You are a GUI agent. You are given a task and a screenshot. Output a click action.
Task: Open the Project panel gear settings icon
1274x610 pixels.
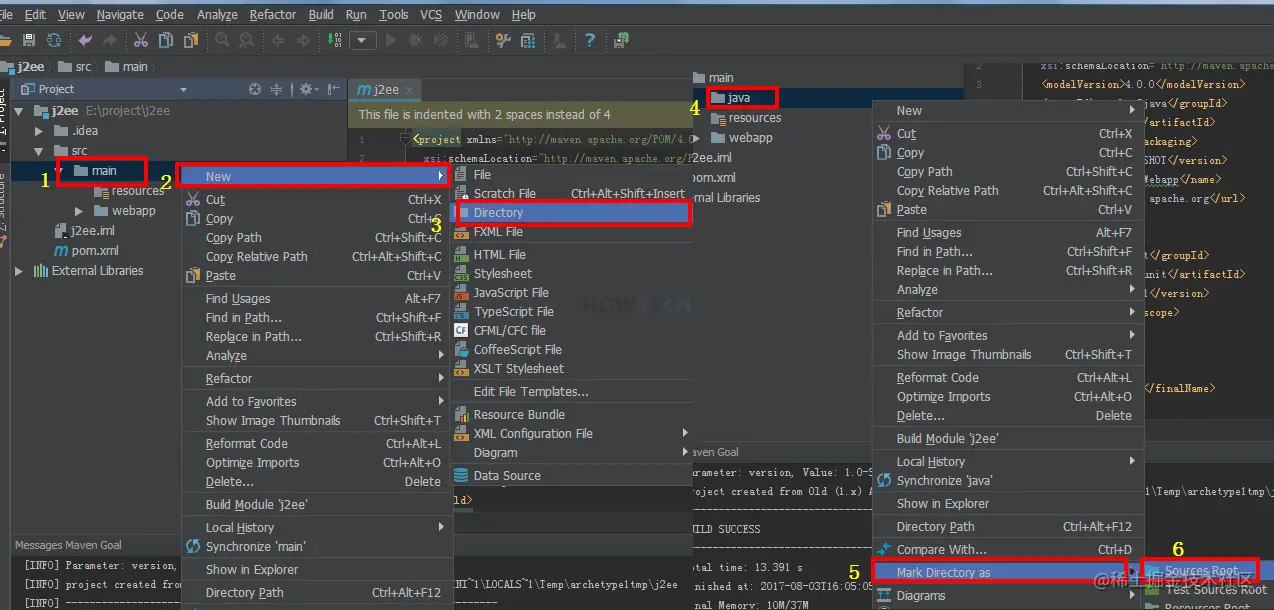pyautogui.click(x=308, y=89)
